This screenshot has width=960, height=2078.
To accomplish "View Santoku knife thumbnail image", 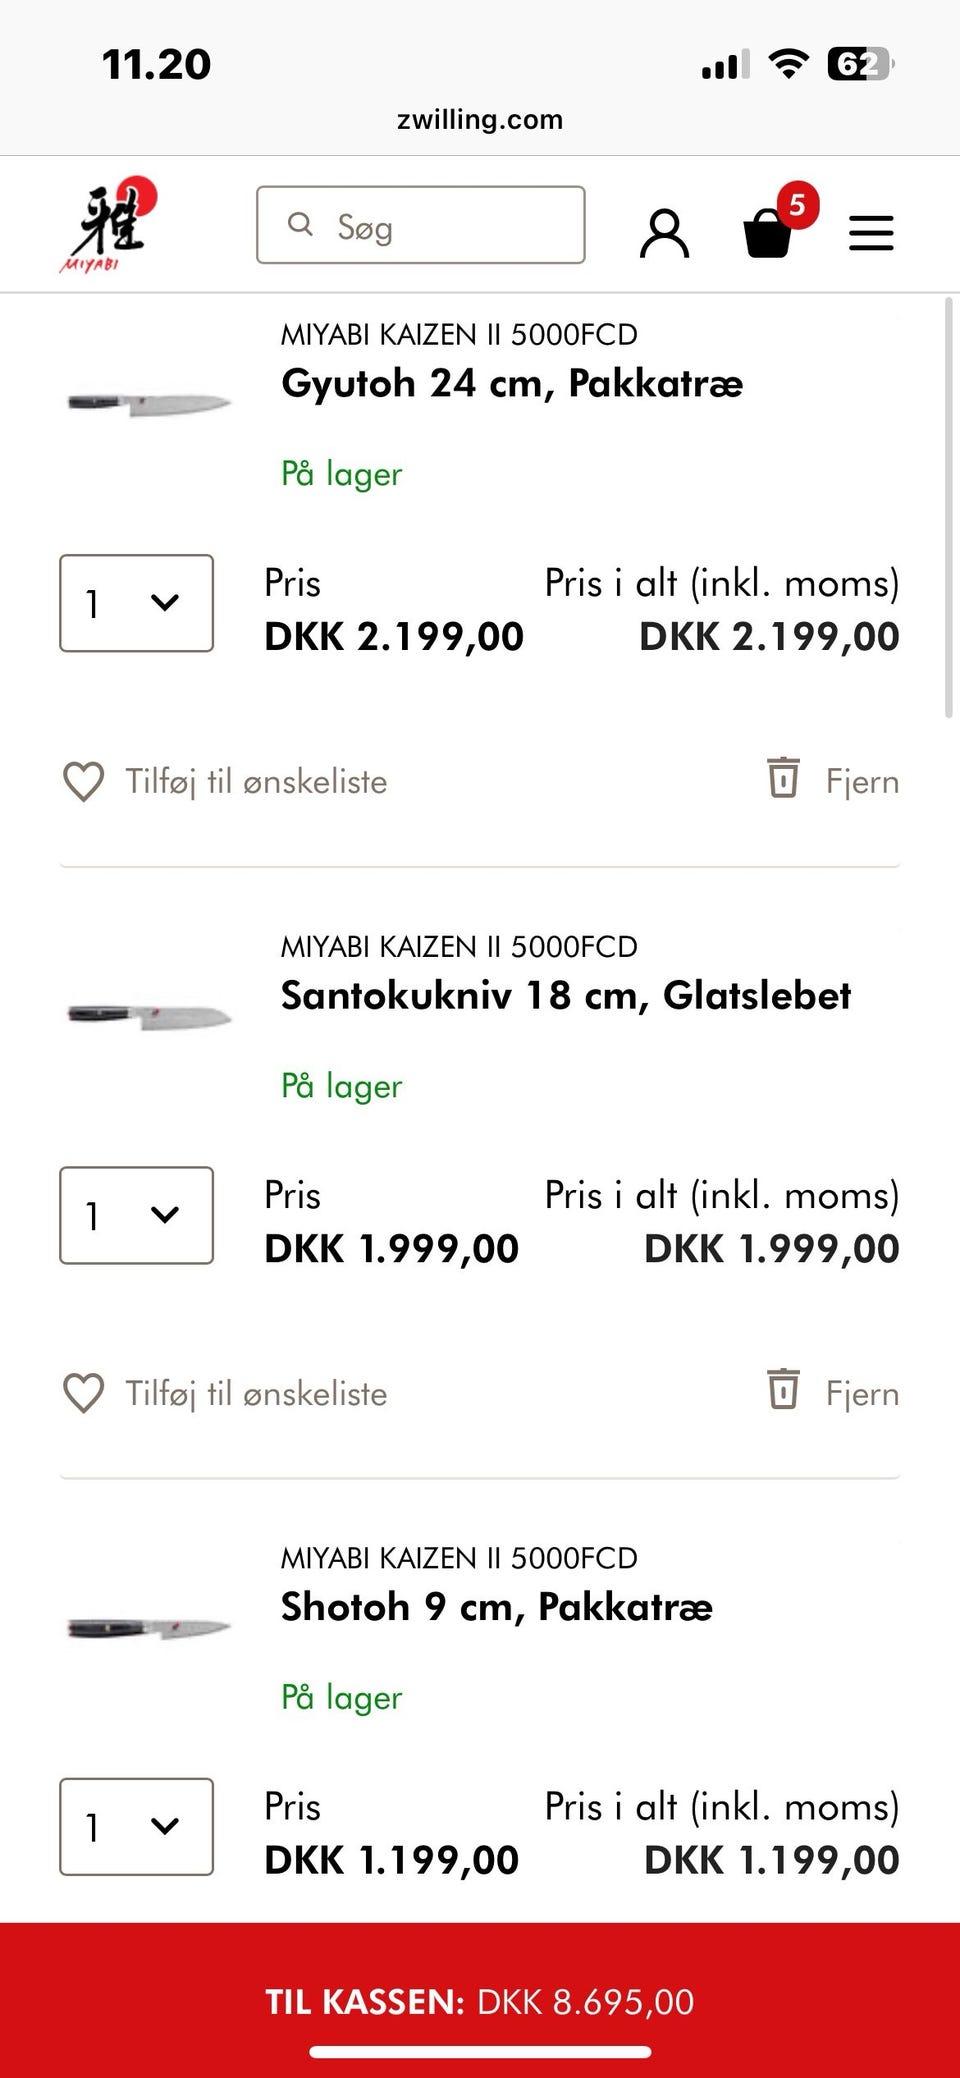I will [x=150, y=1015].
